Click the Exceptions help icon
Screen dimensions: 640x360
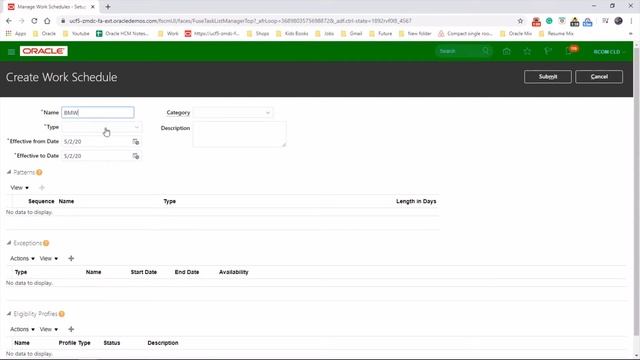coord(46,243)
